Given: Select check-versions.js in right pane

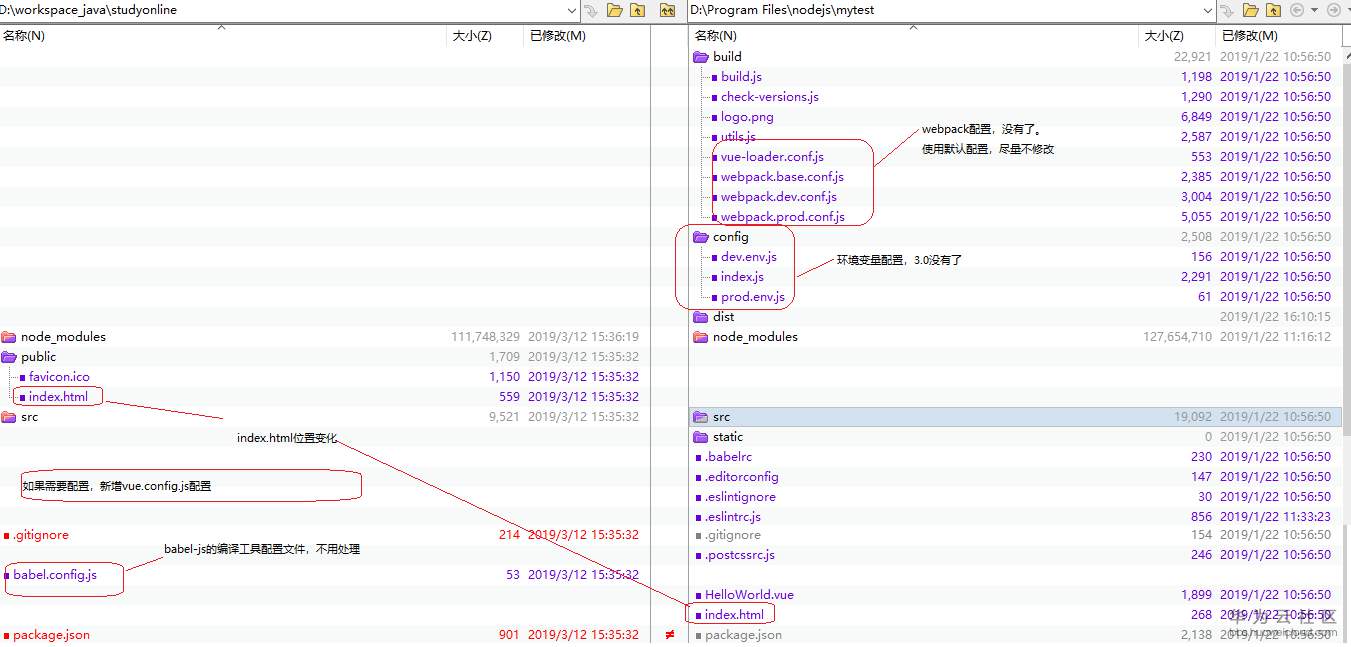Looking at the screenshot, I should (770, 97).
